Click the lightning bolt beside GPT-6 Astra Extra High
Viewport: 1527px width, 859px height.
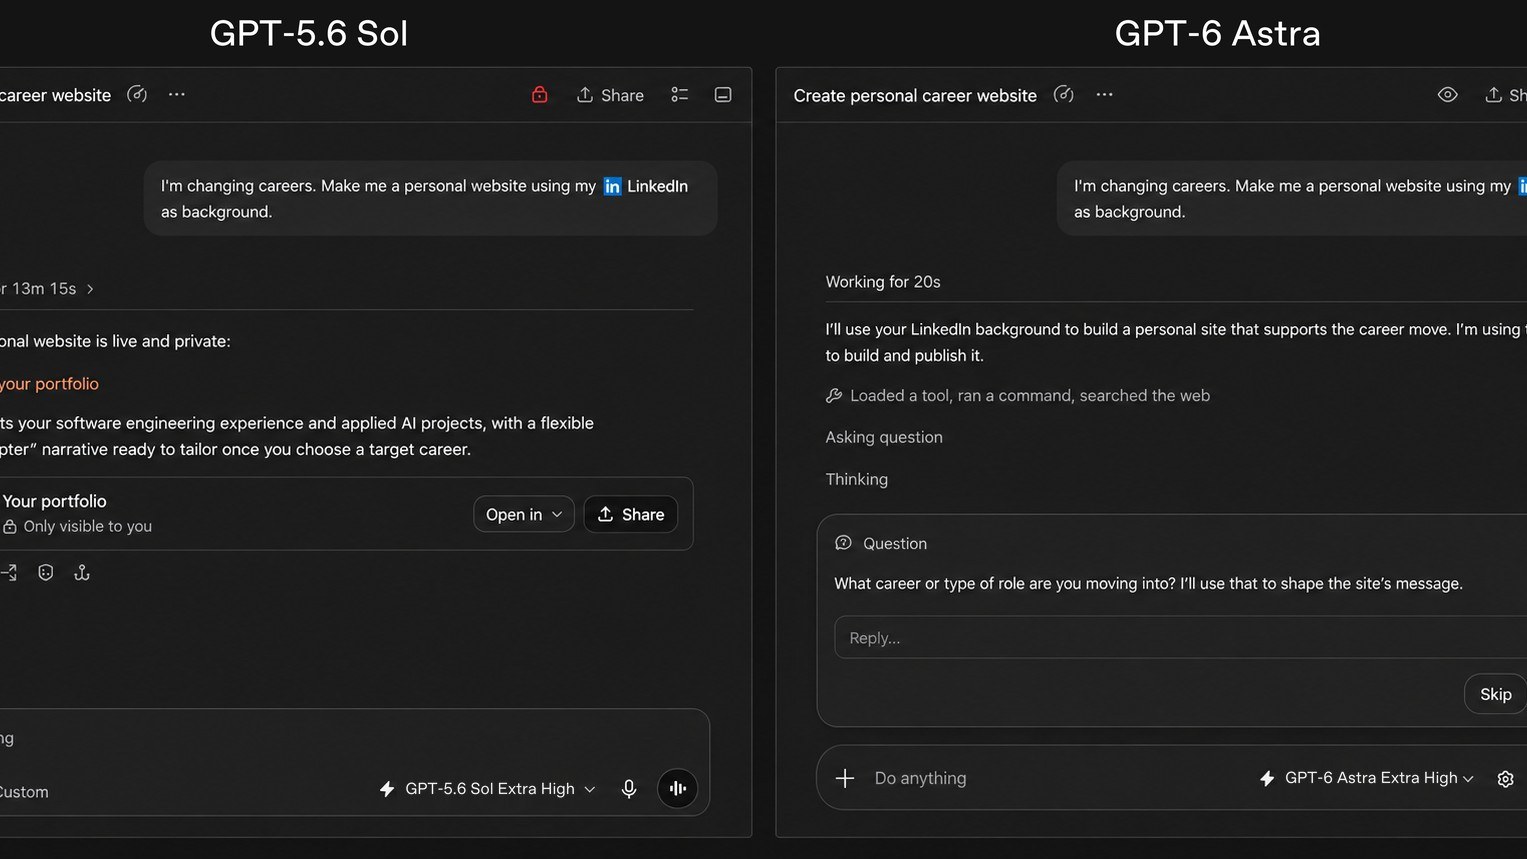tap(1267, 778)
